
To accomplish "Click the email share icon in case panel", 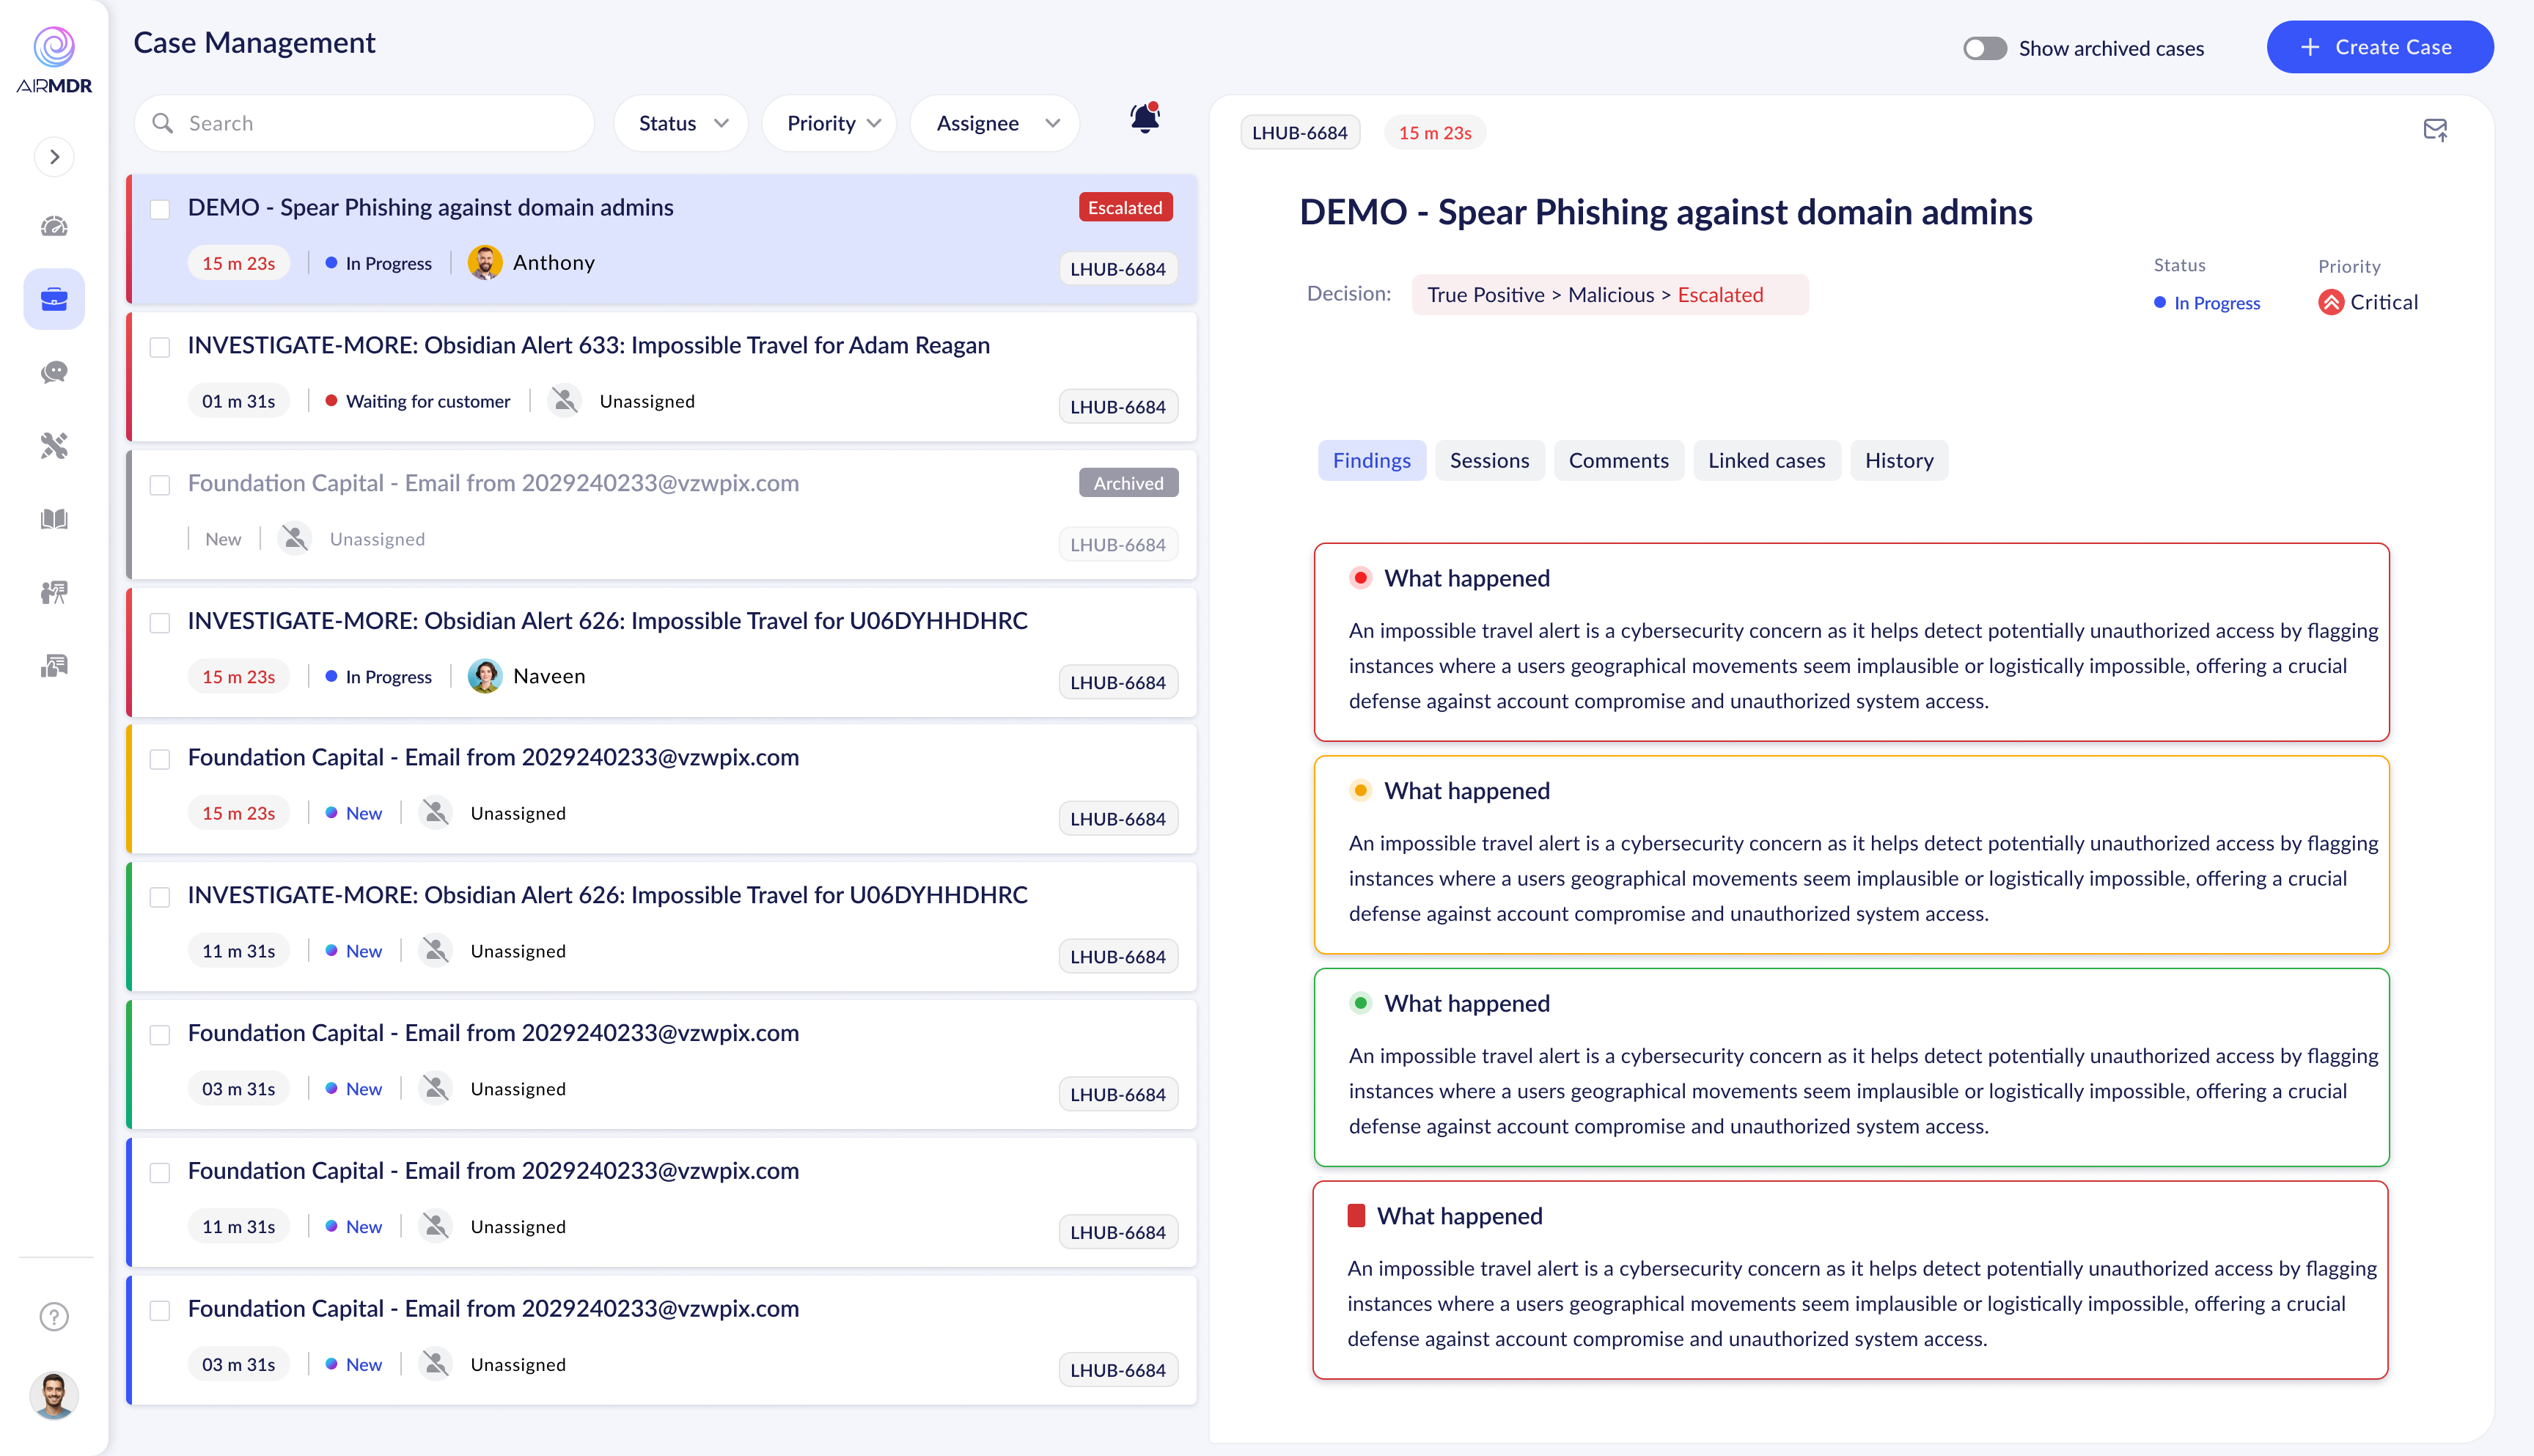I will [2435, 130].
